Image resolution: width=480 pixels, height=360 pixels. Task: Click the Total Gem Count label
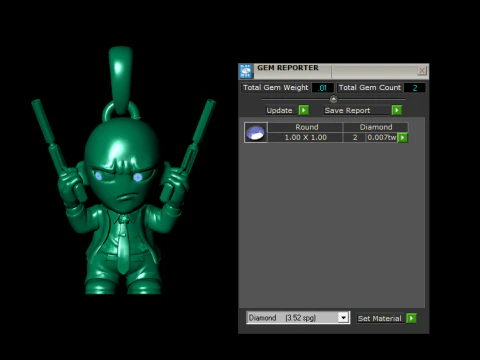point(370,88)
